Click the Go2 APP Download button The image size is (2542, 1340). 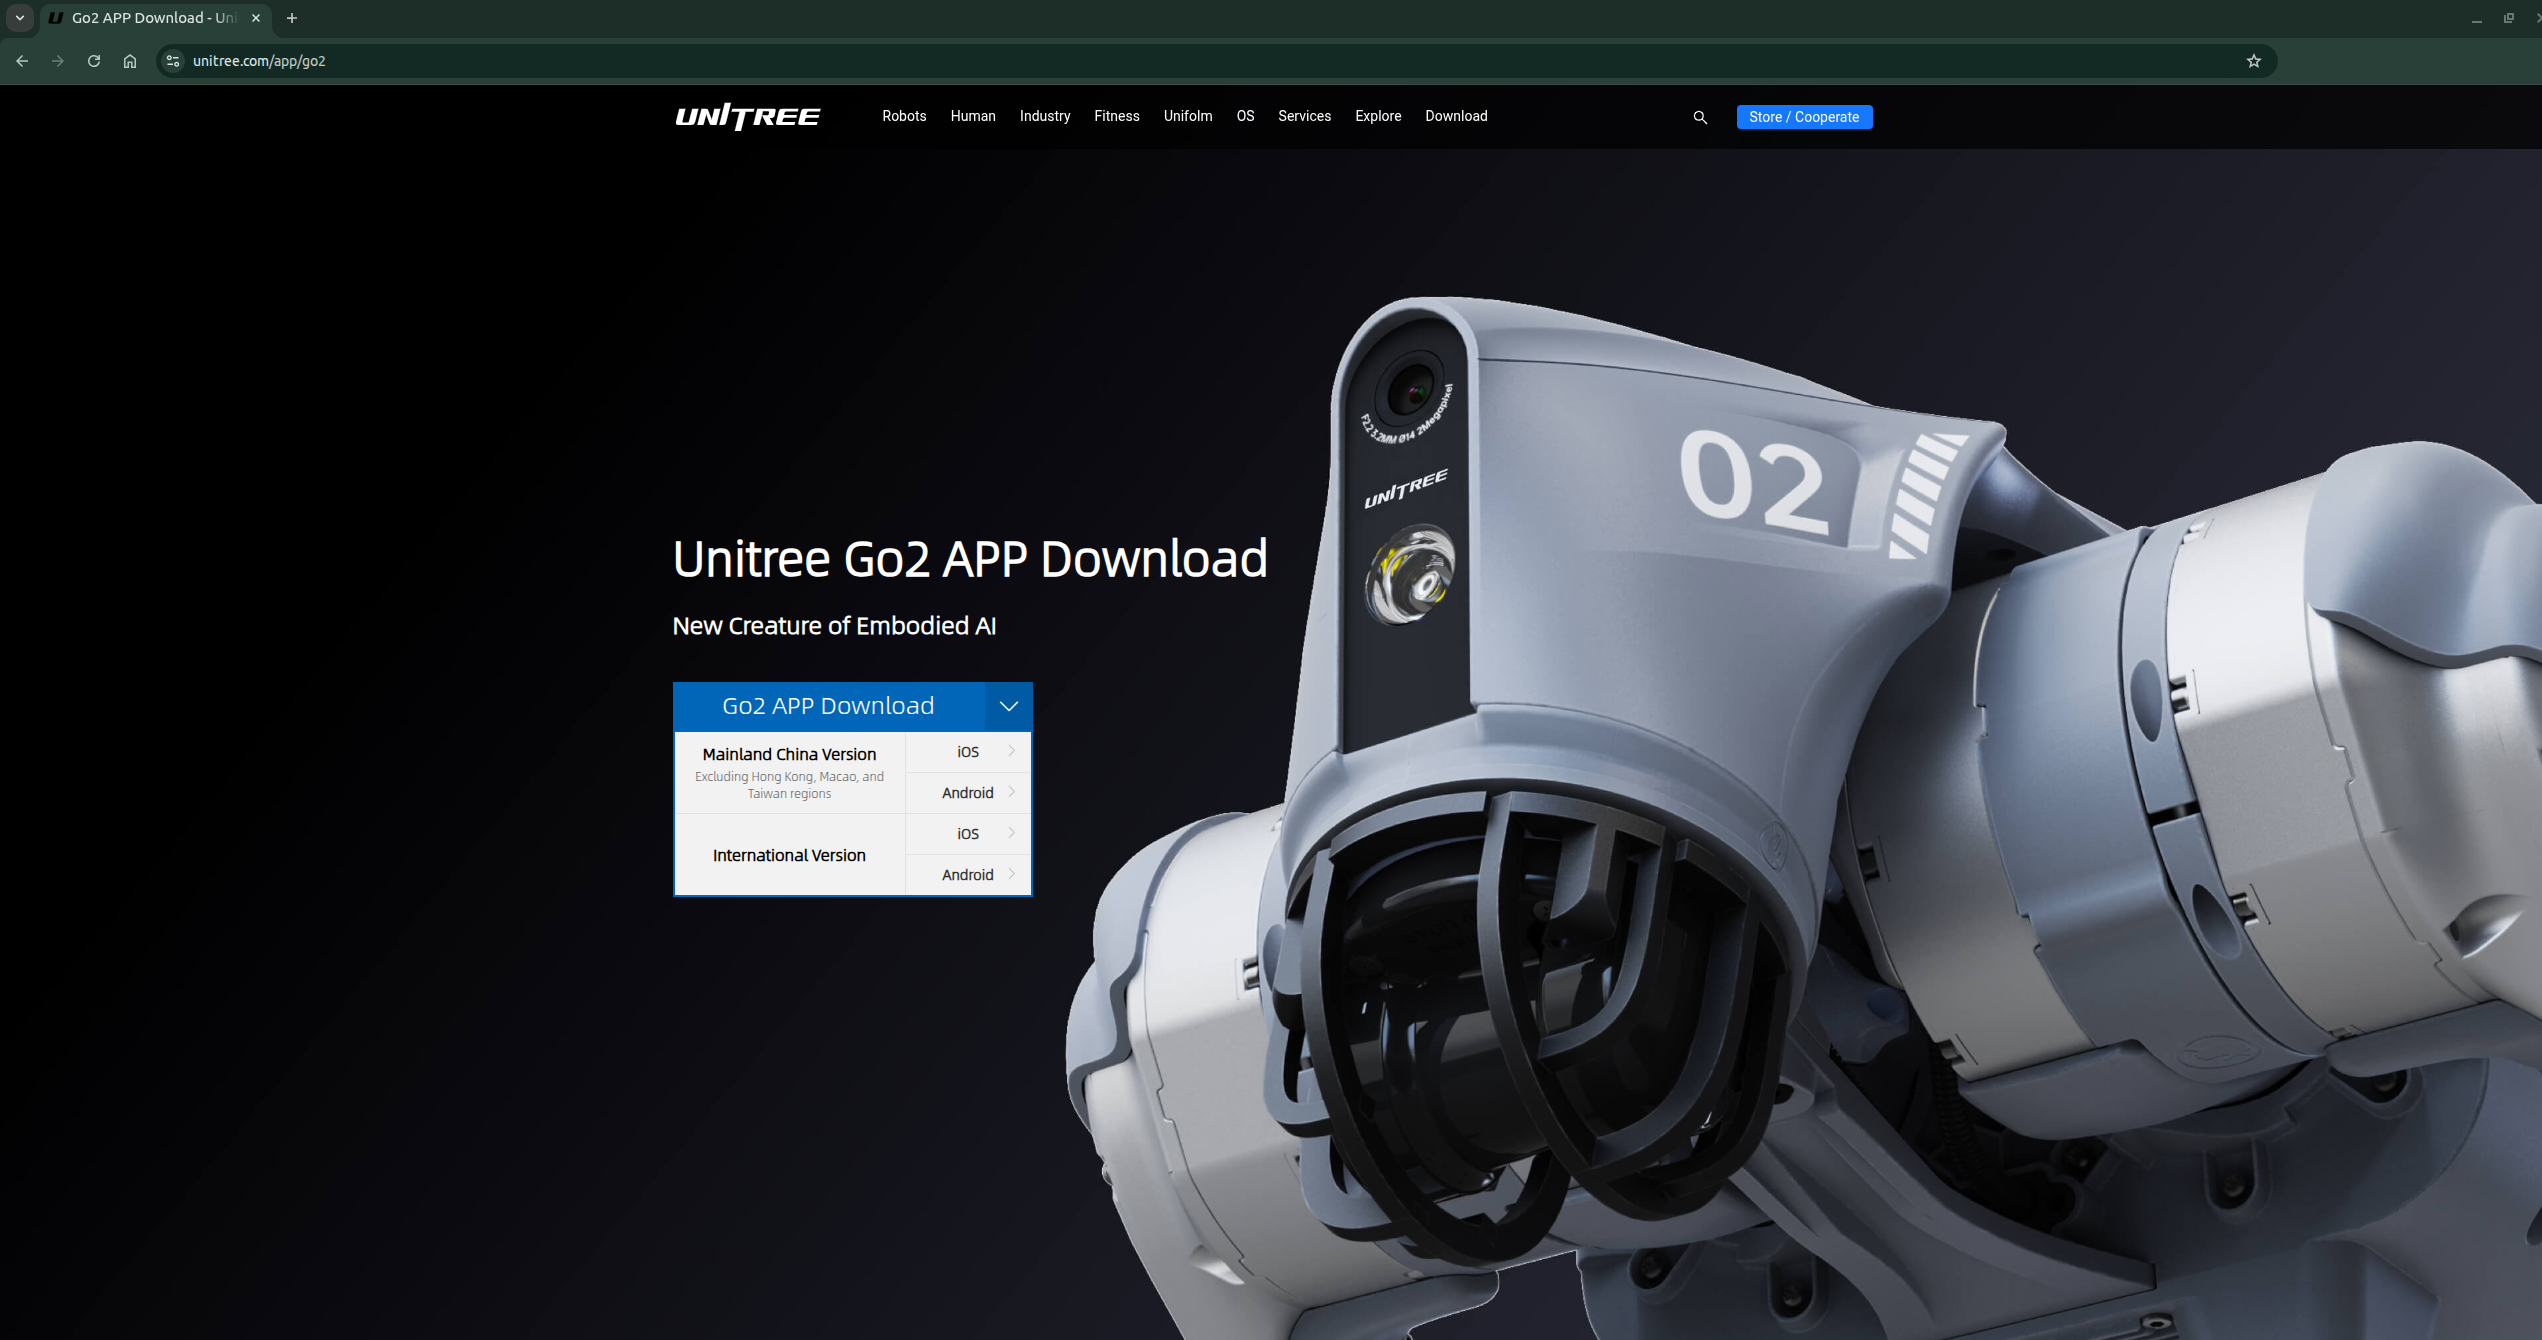point(827,706)
